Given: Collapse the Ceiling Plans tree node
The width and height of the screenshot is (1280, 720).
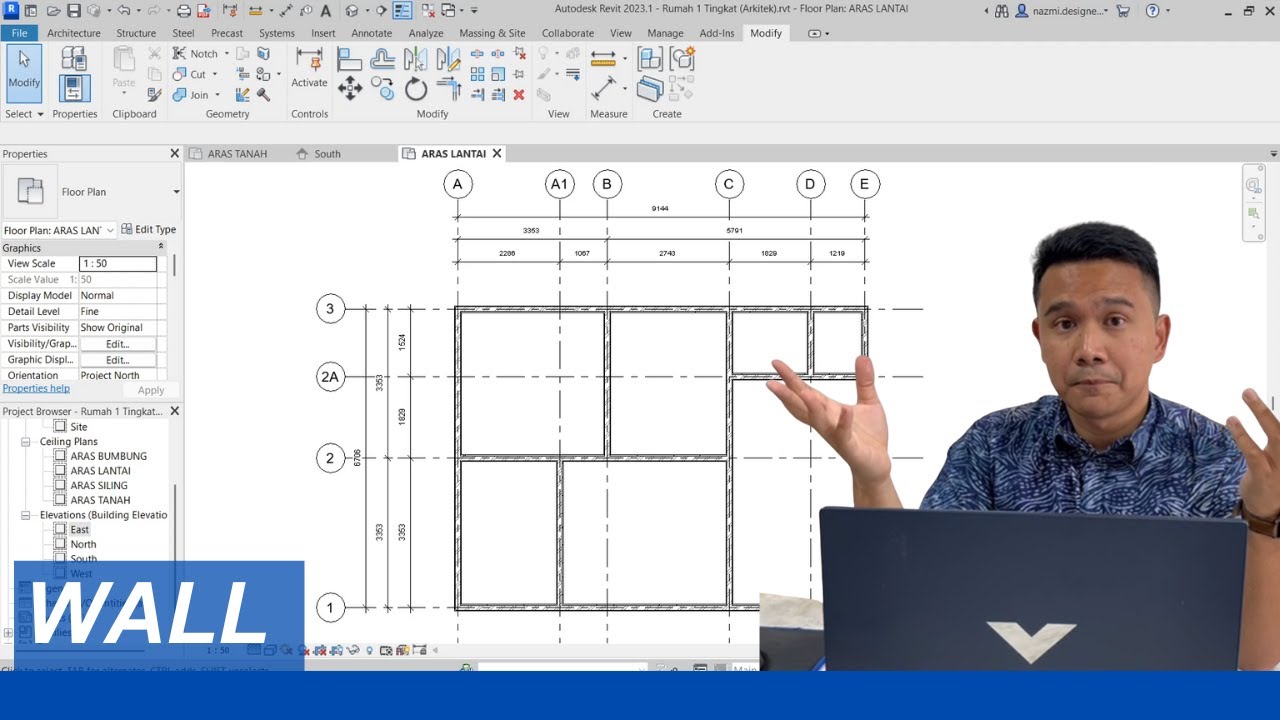Looking at the screenshot, I should pyautogui.click(x=27, y=441).
